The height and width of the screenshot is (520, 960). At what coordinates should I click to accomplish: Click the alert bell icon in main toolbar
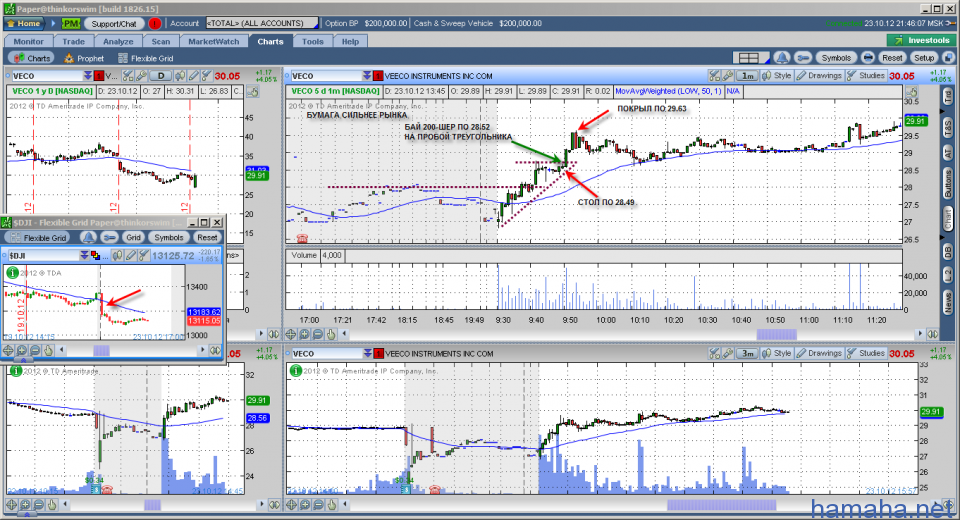pos(782,58)
